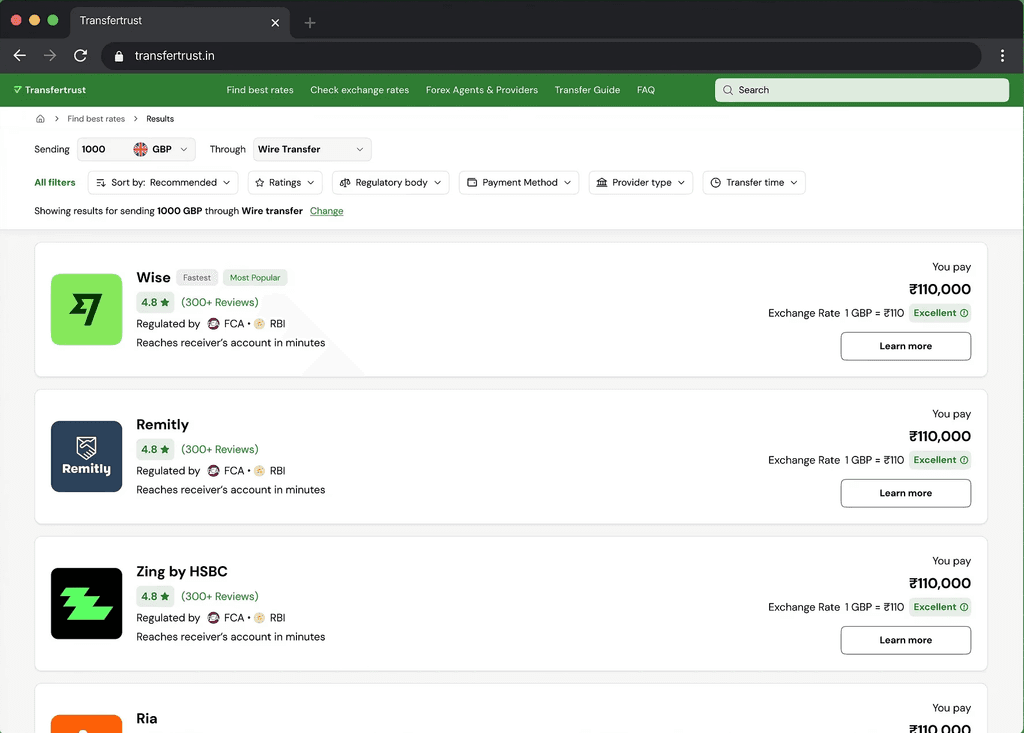1024x733 pixels.
Task: Expand the Regulatory body filter
Action: pos(391,183)
